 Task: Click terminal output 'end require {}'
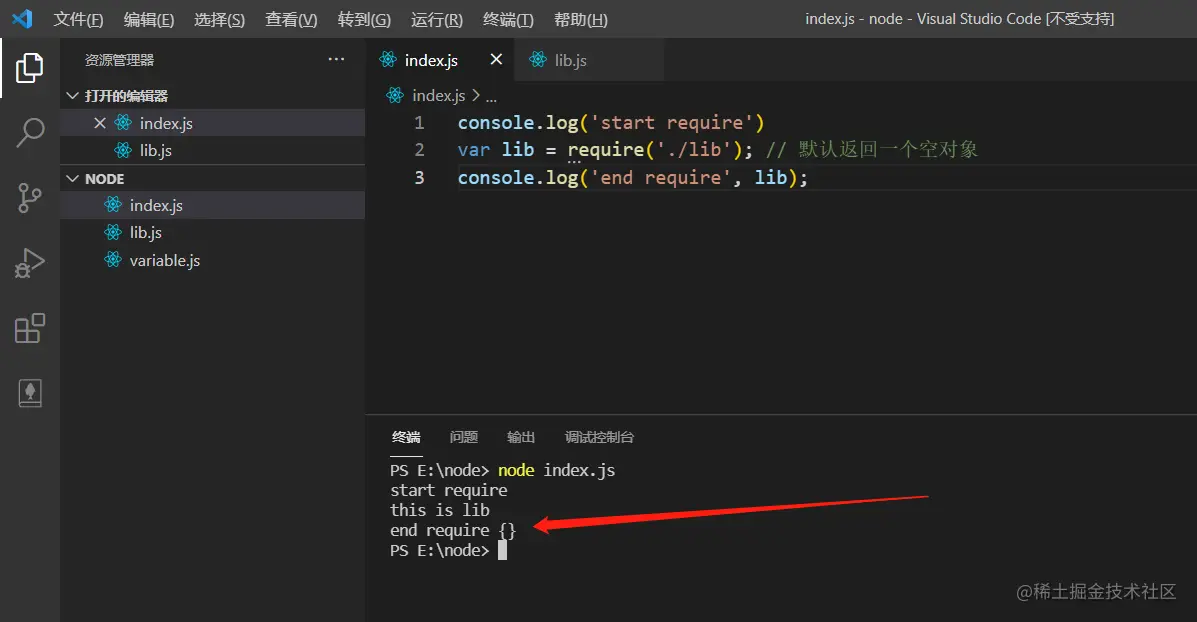pos(453,530)
